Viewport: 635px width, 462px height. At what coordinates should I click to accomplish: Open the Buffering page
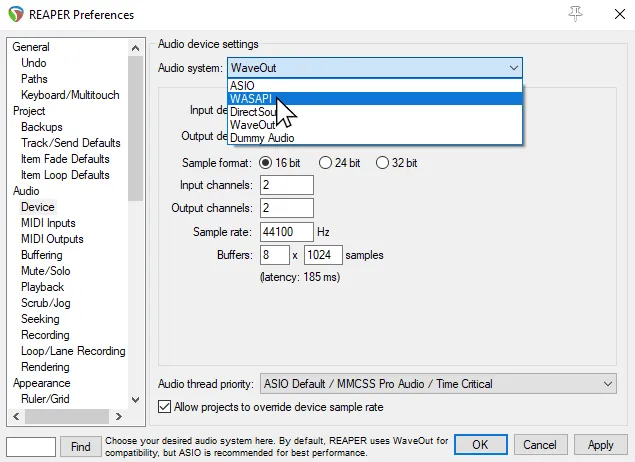42,255
